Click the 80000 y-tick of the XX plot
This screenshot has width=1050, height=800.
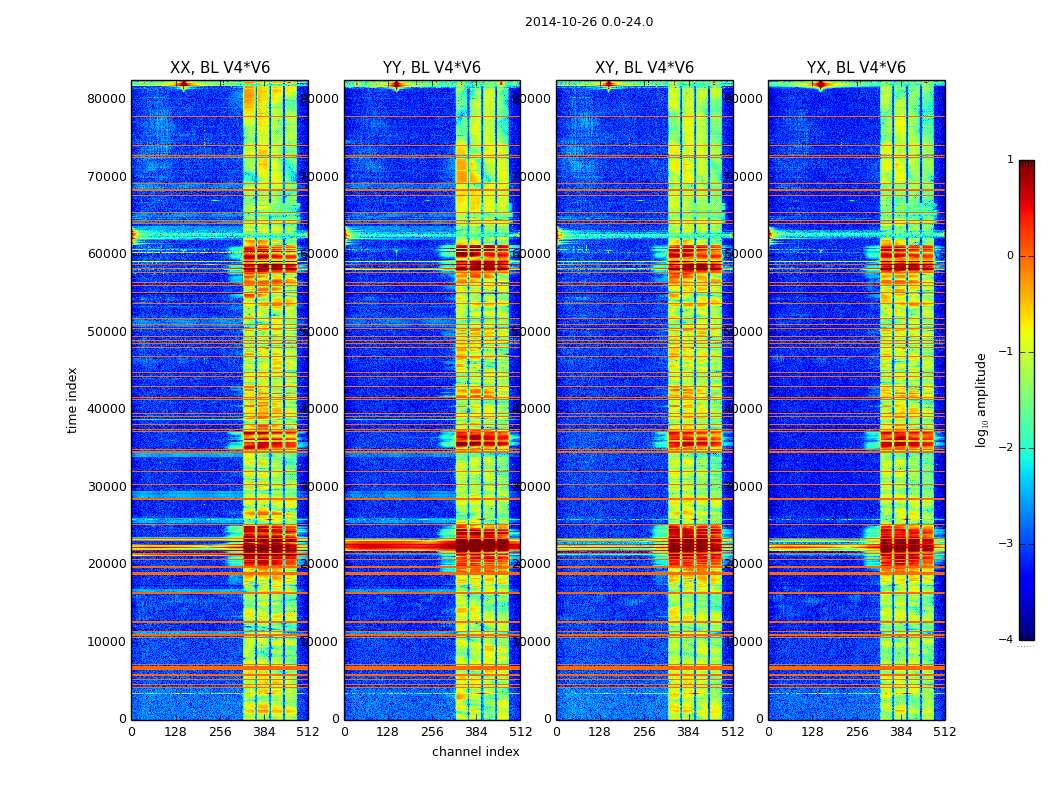[x=107, y=98]
